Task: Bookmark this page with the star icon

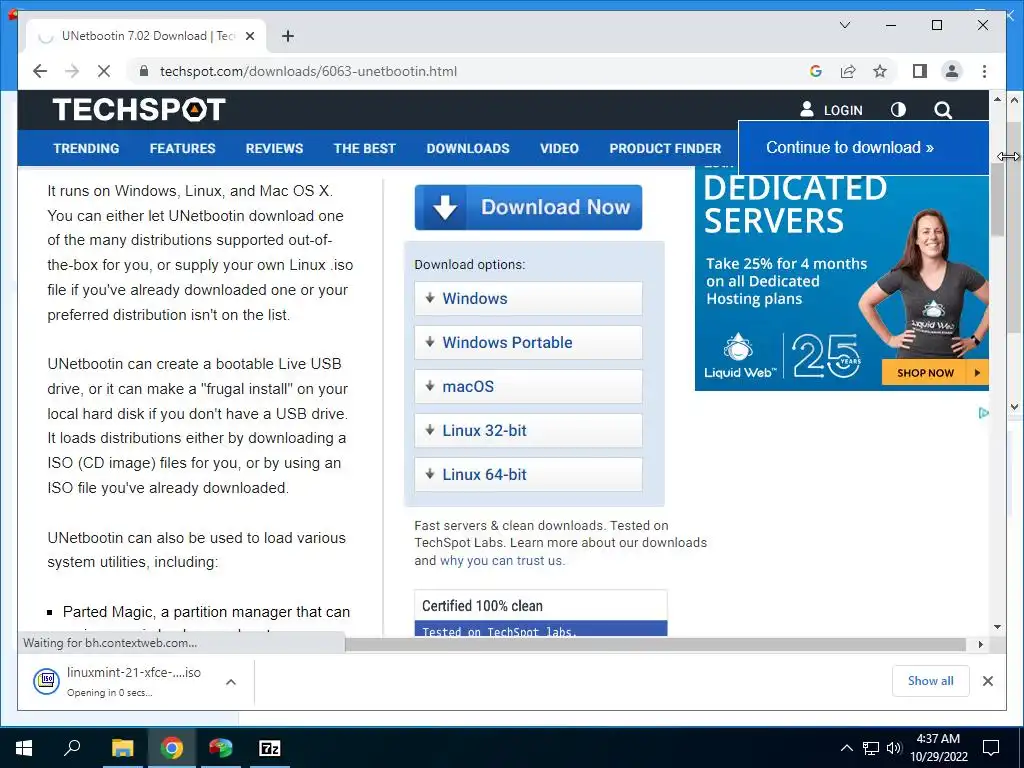Action: pos(880,71)
